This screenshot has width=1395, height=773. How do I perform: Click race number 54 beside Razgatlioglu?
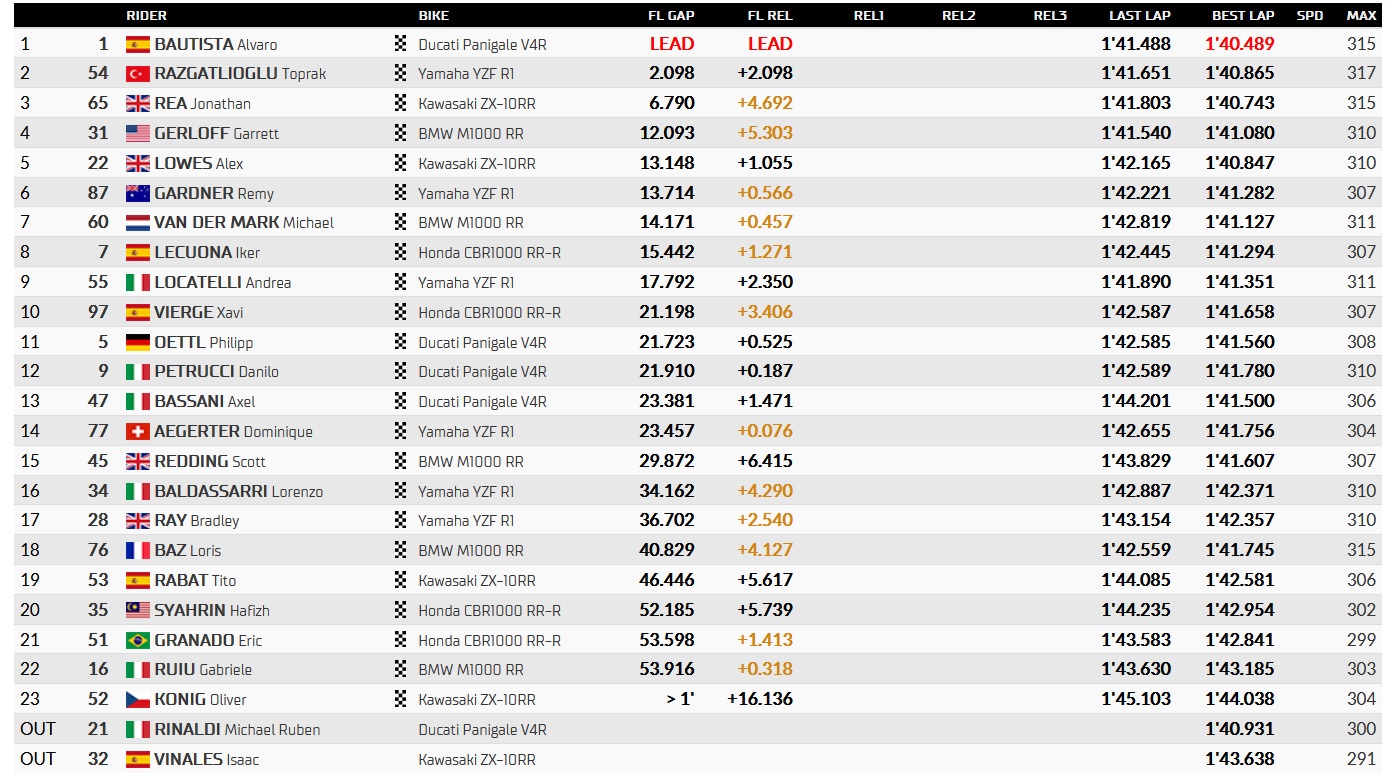(98, 74)
